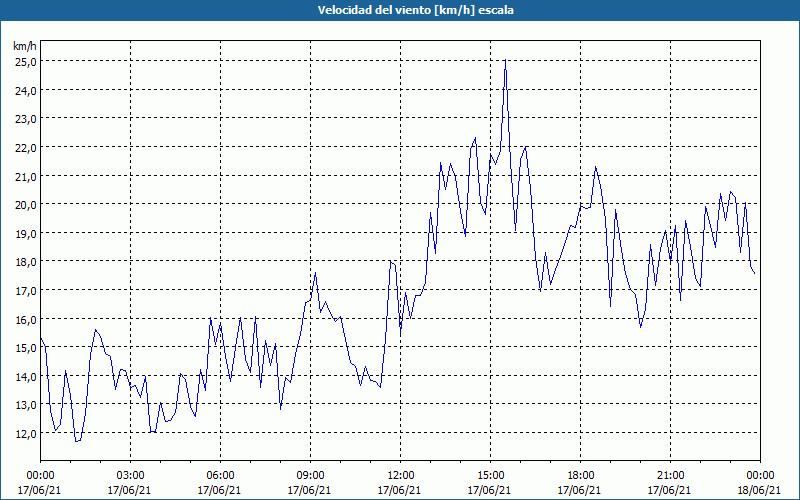
Task: Select the '21:00' x-axis time label
Action: pyautogui.click(x=670, y=476)
